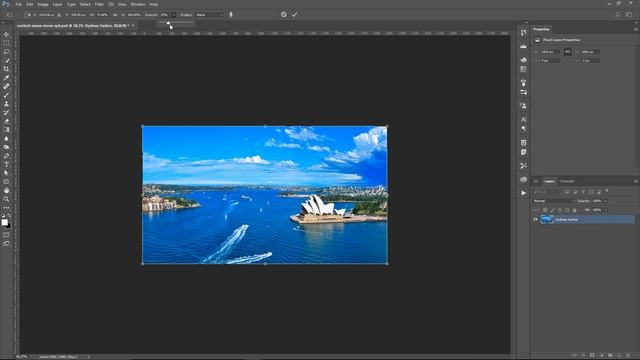Hide the Sydney Harbor layer
Image resolution: width=640 pixels, height=360 pixels.
pos(536,220)
